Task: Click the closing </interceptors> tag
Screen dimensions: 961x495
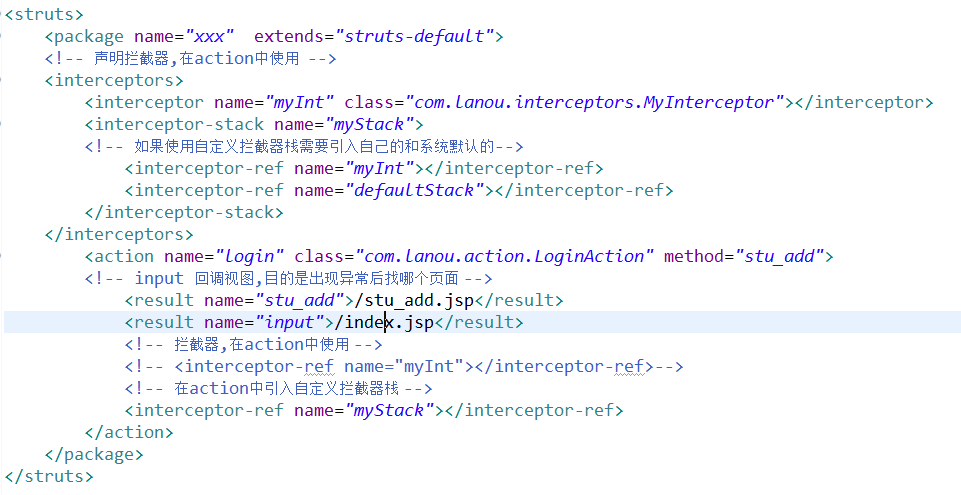Action: [x=119, y=235]
